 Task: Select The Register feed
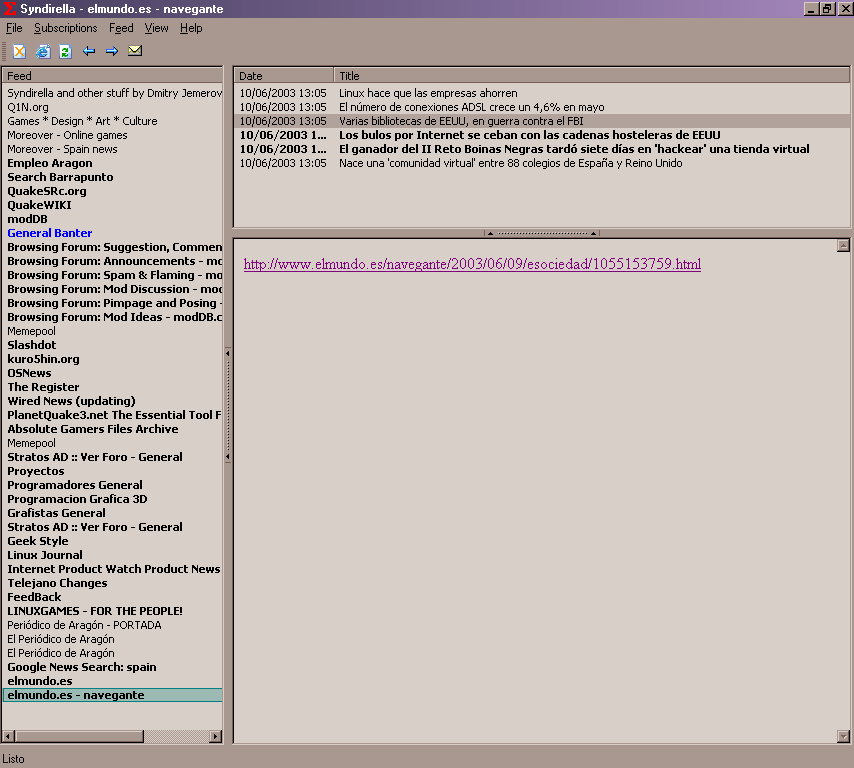113,387
